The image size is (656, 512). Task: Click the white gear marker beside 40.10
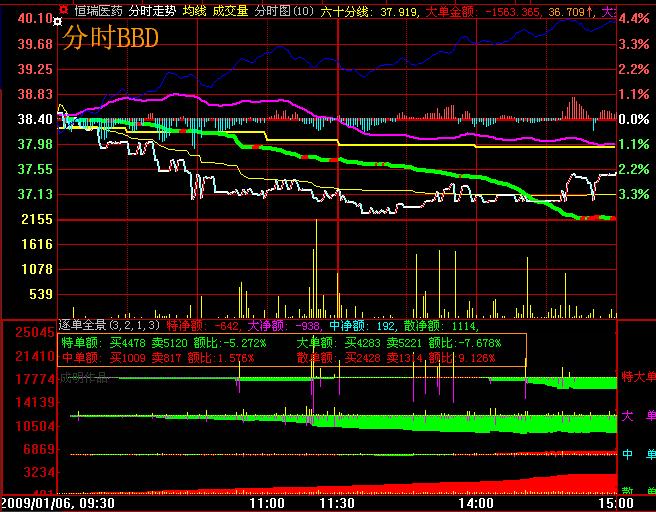[x=58, y=21]
